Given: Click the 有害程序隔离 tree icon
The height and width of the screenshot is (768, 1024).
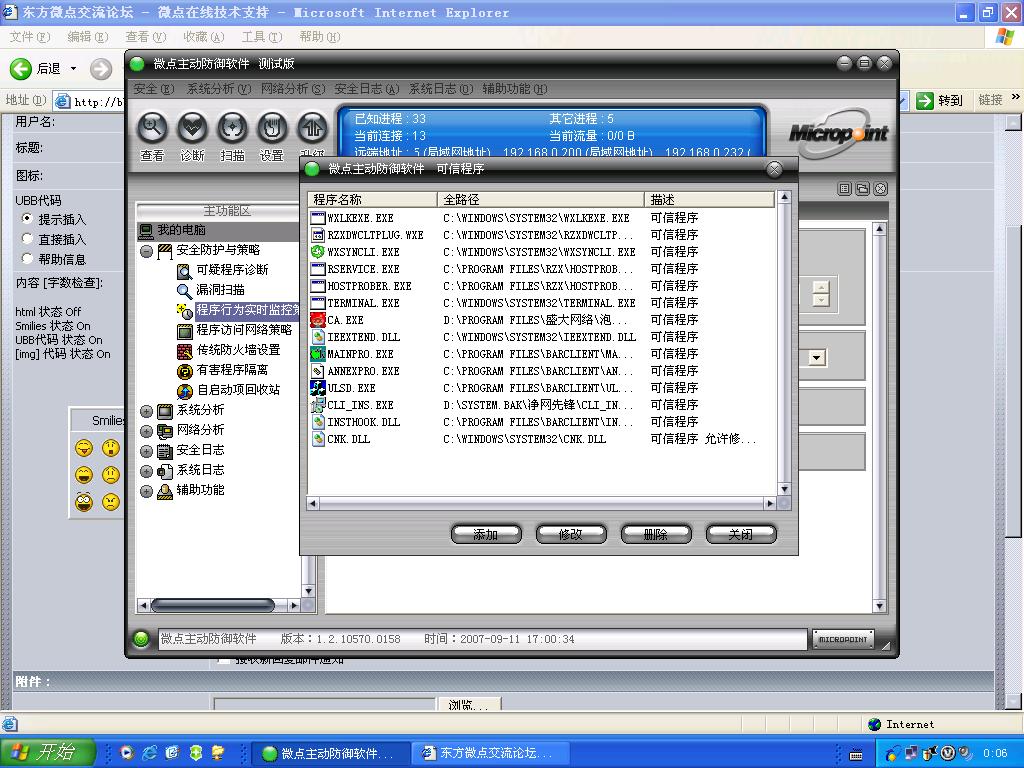Looking at the screenshot, I should [x=185, y=372].
